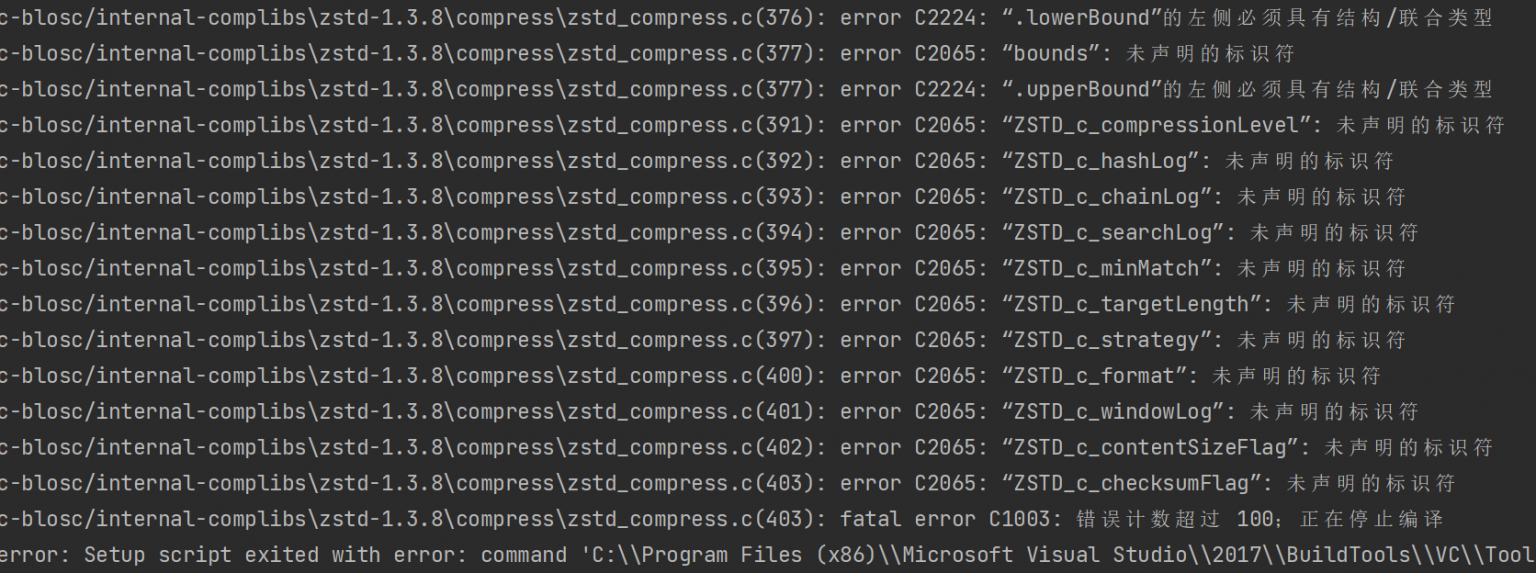Image resolution: width=1536 pixels, height=573 pixels.
Task: Click the "bounds" undeclared identifier error line
Action: tap(647, 54)
